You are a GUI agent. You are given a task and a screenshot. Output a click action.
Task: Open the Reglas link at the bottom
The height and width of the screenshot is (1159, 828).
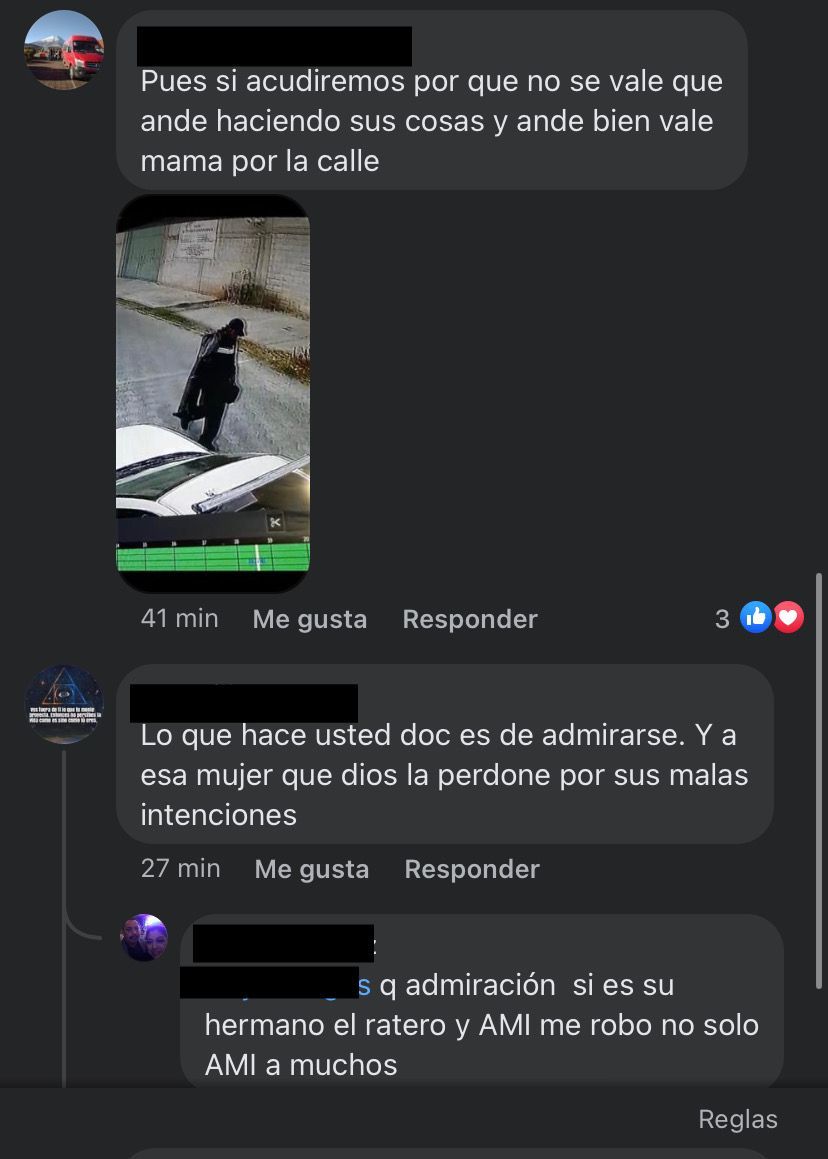point(738,1119)
